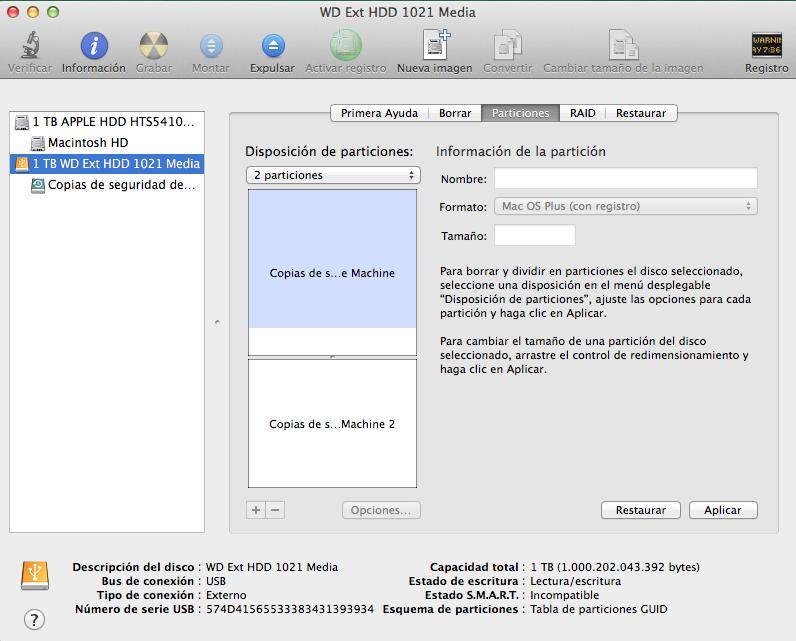Click the Expulsar eject icon

click(x=272, y=45)
